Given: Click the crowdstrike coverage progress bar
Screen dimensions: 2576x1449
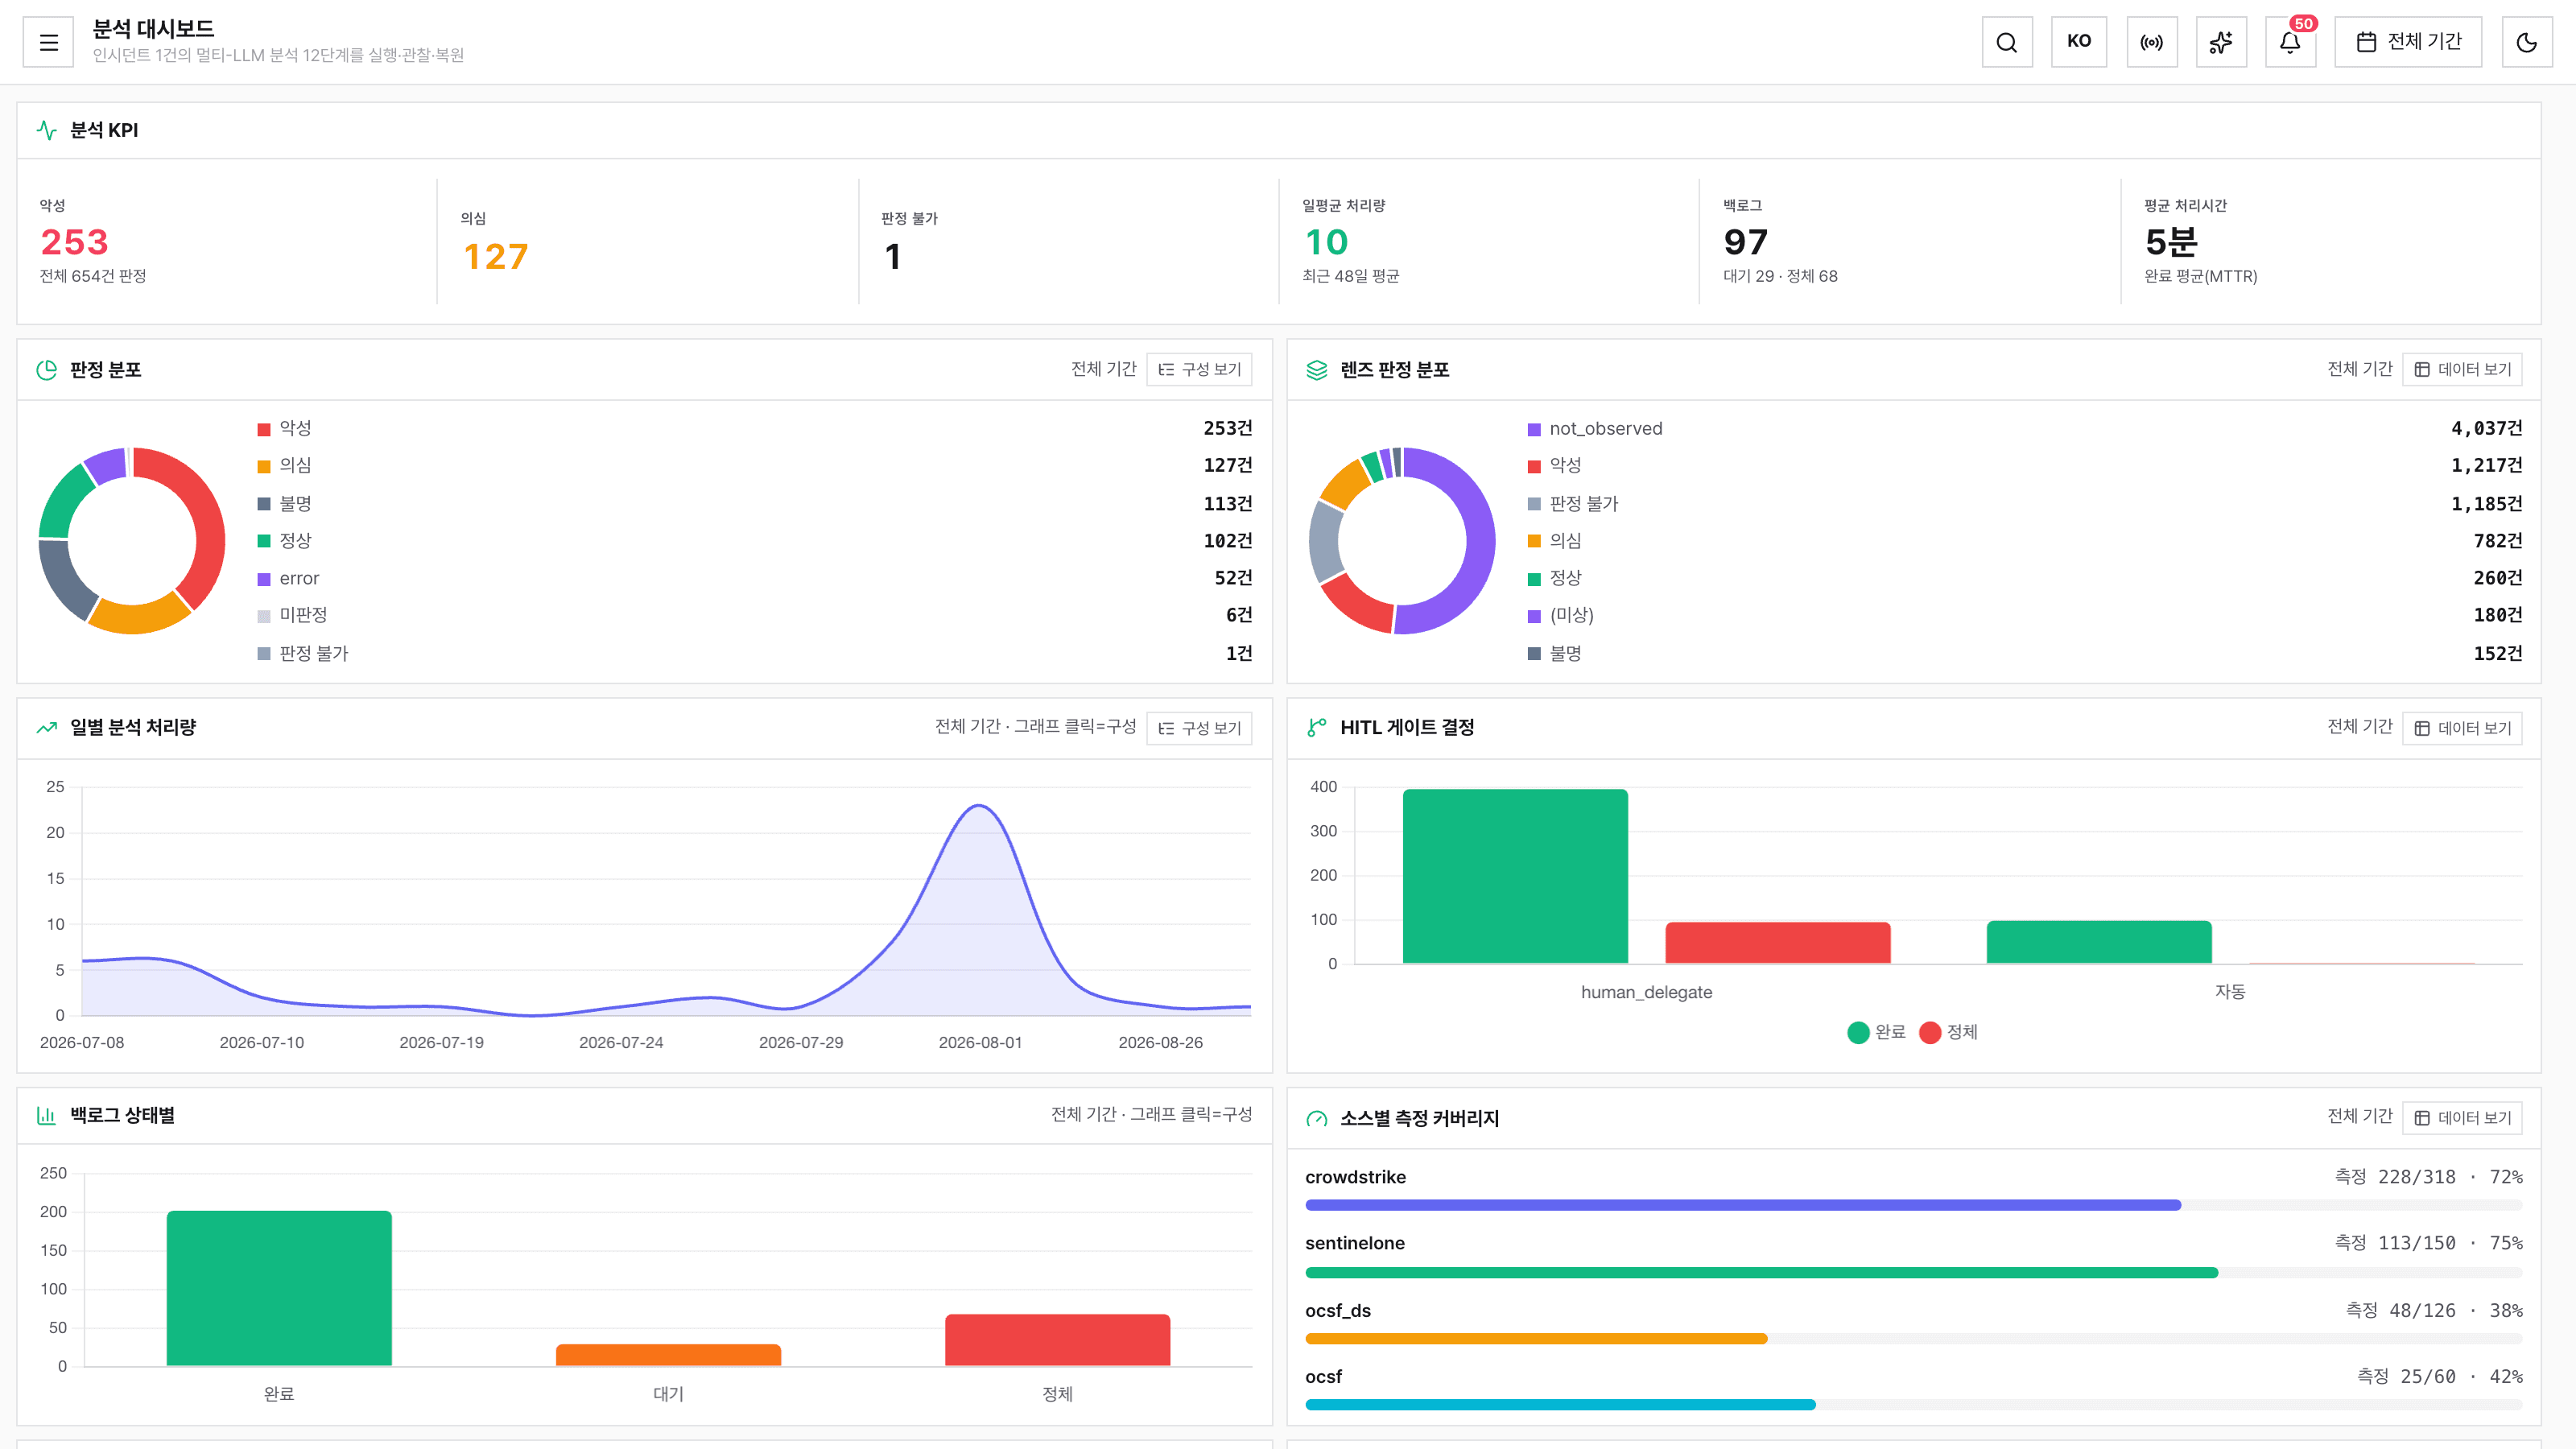Looking at the screenshot, I should pyautogui.click(x=1913, y=1206).
